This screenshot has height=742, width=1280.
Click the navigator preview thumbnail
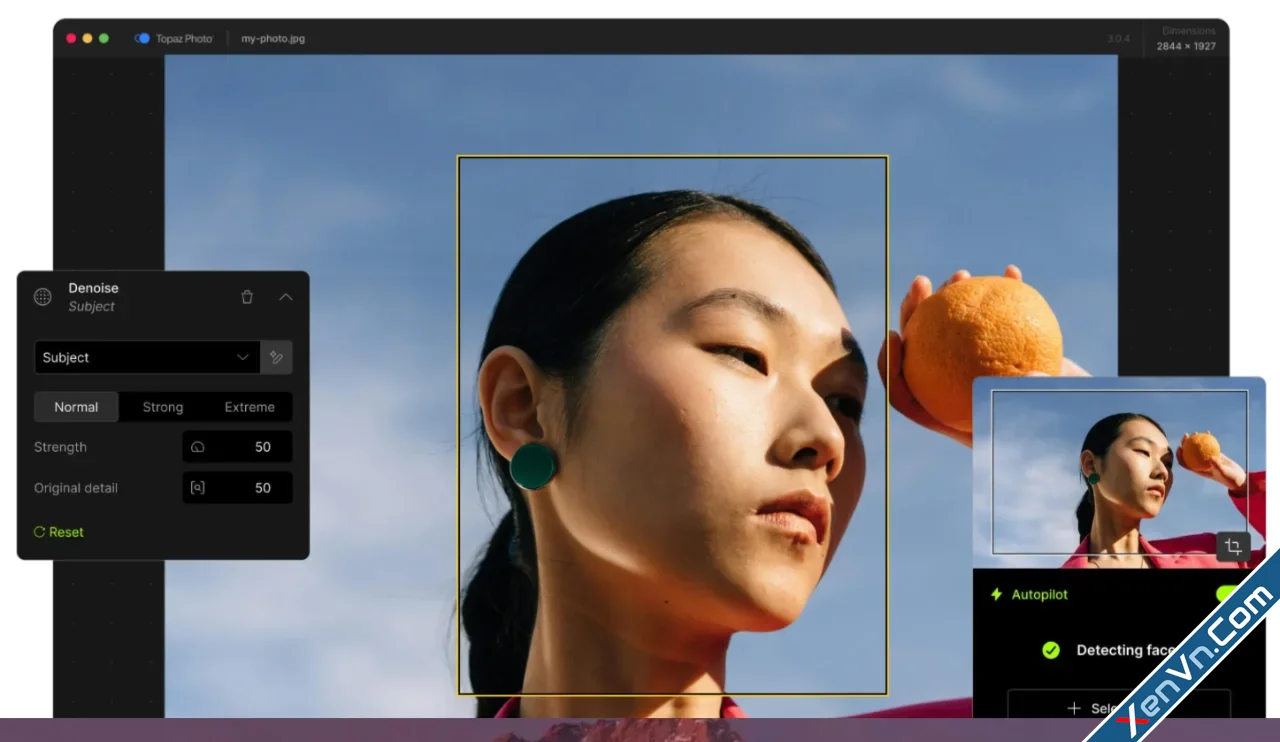pyautogui.click(x=1119, y=472)
